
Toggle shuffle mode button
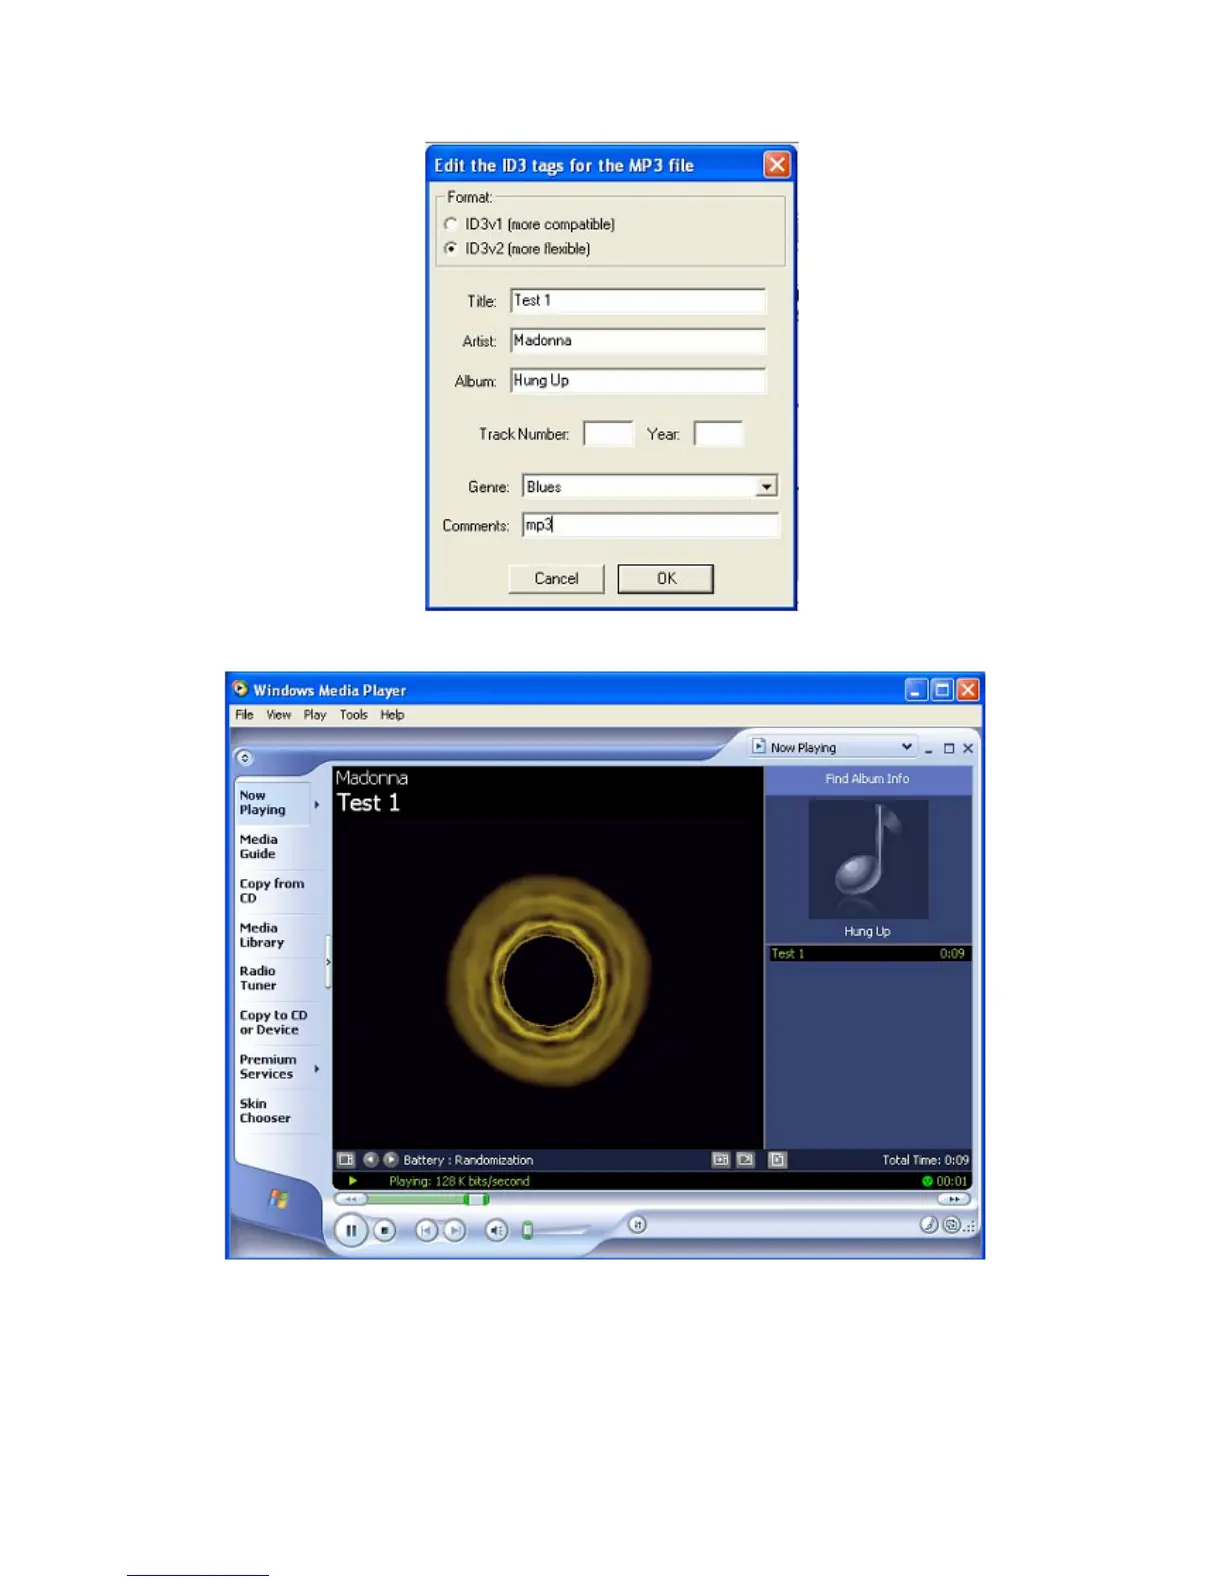click(x=637, y=1224)
